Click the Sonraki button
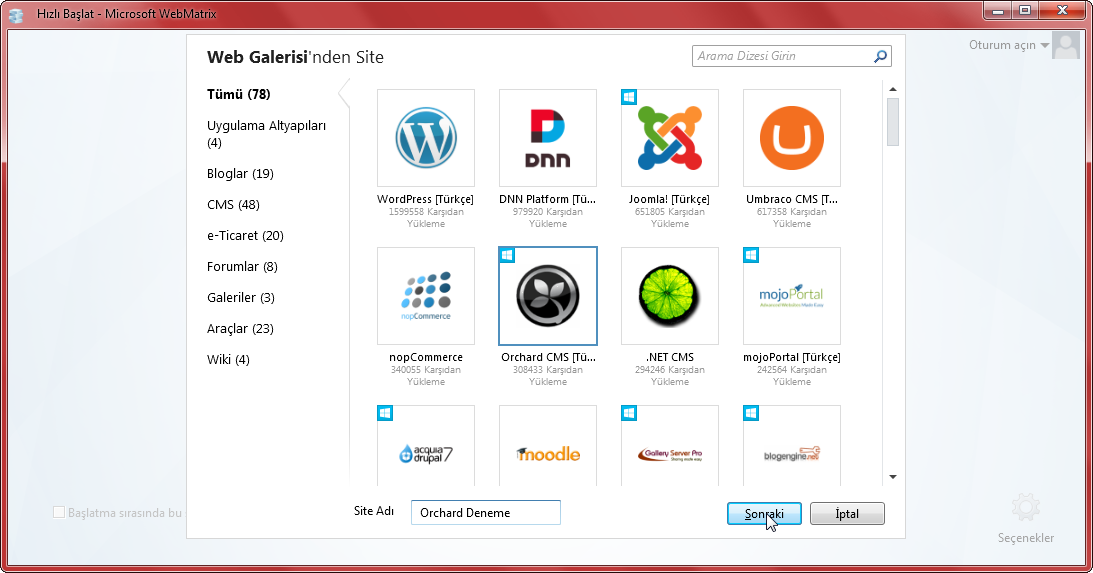The width and height of the screenshot is (1093, 573). [x=764, y=513]
